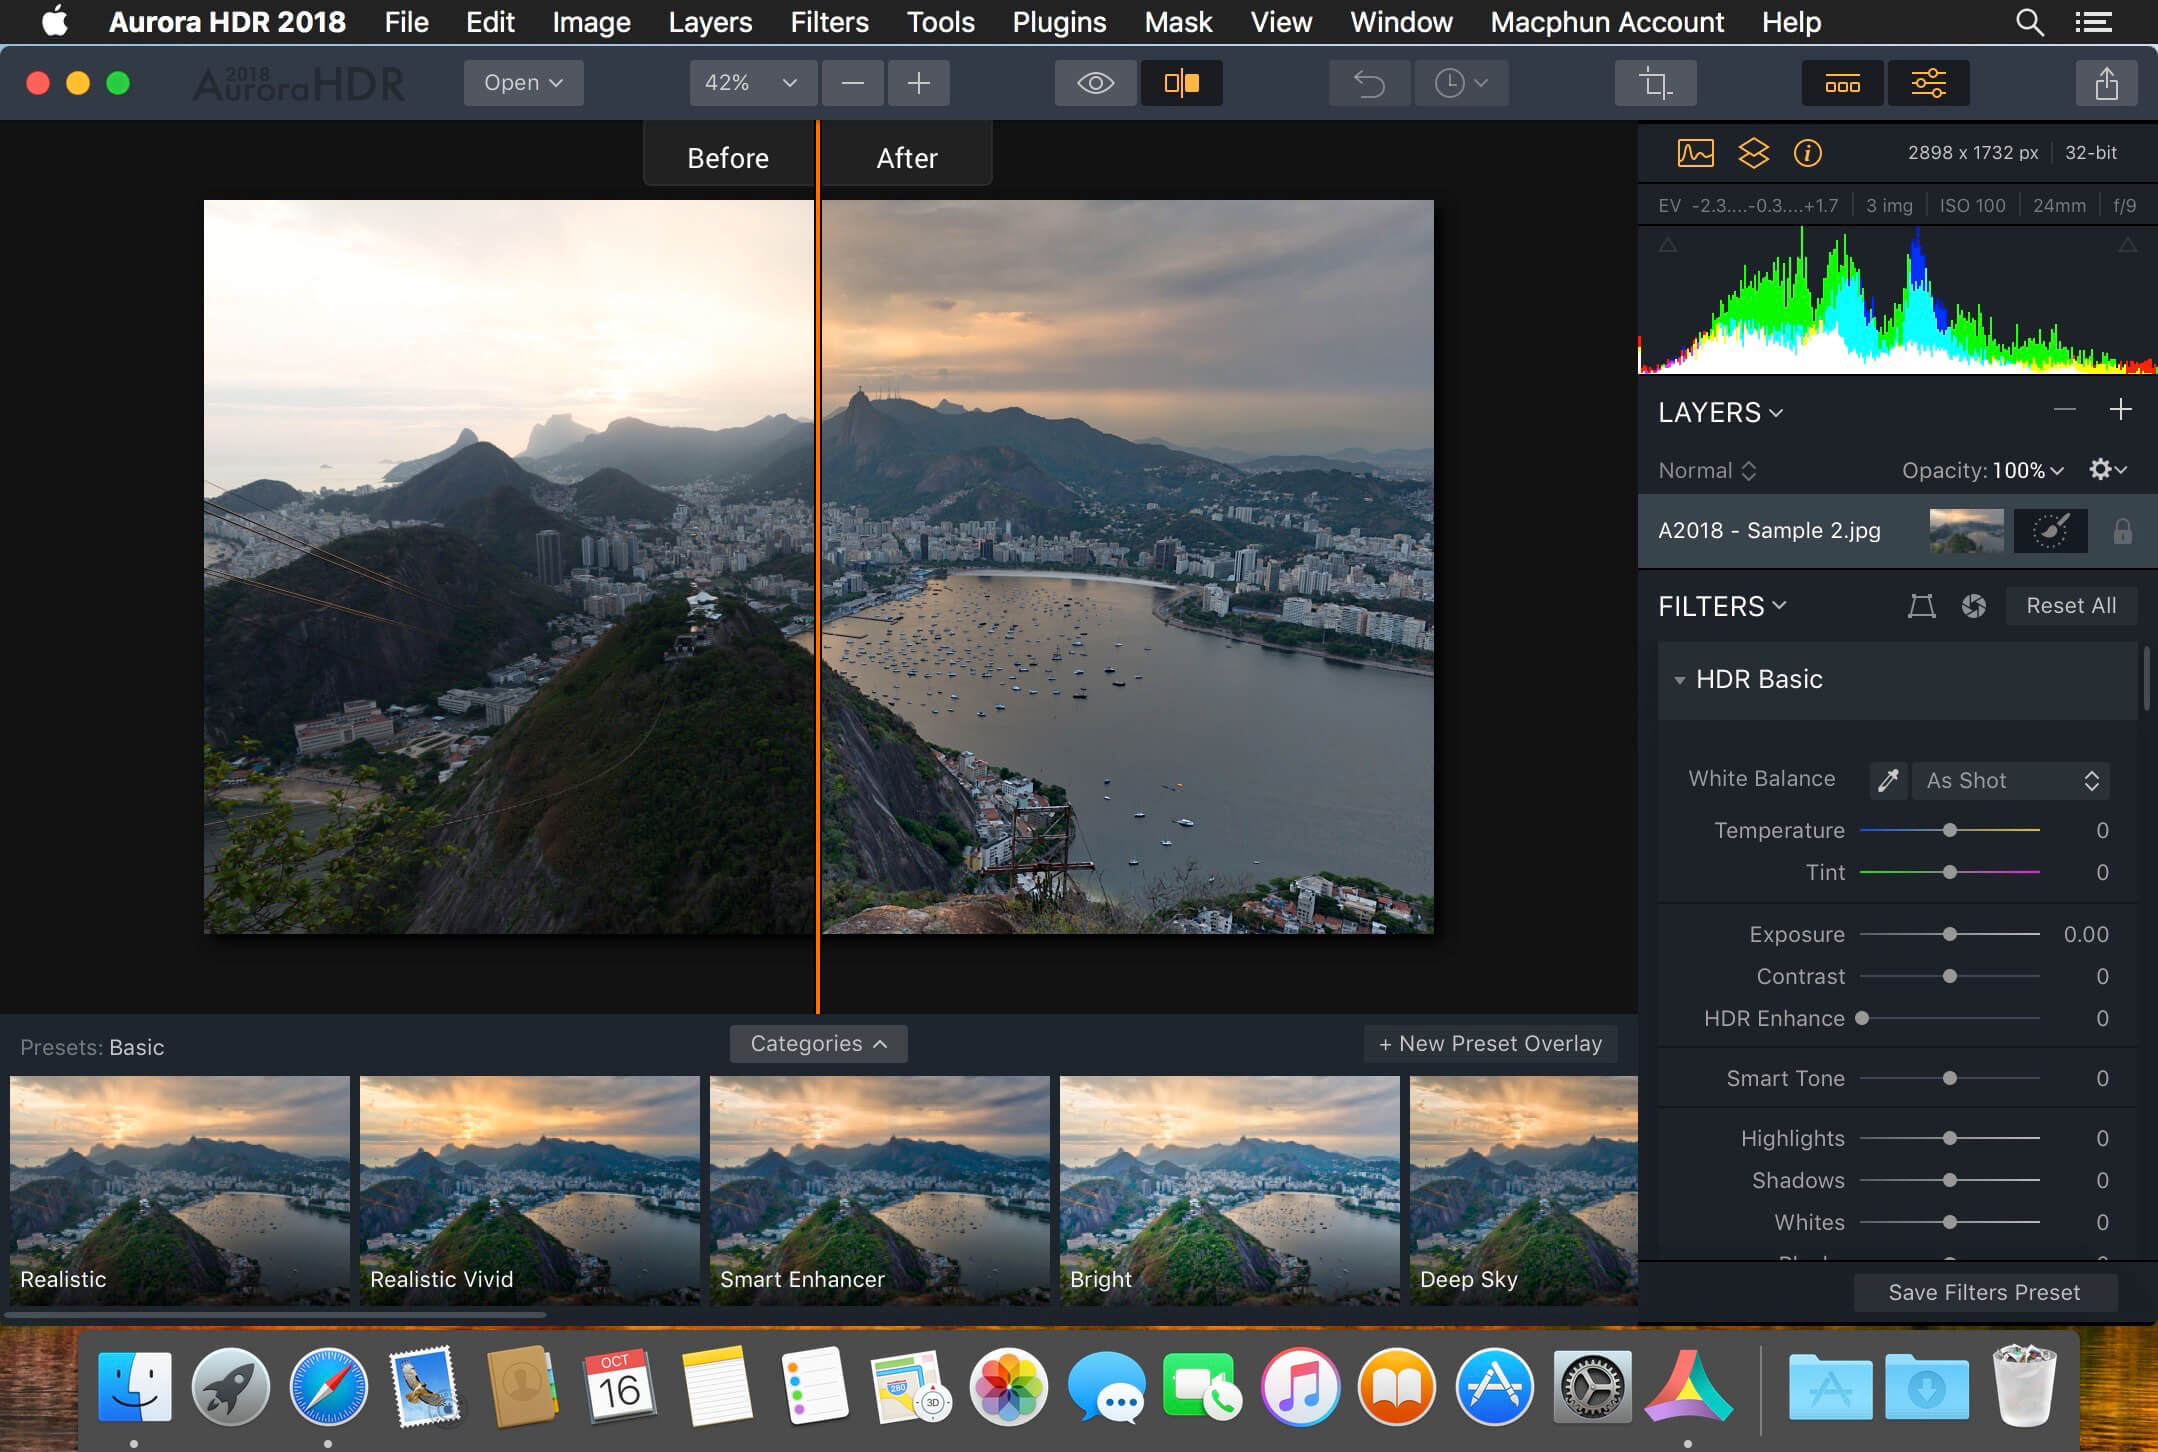This screenshot has width=2158, height=1452.
Task: Apply the Bright preset thumbnail
Action: pyautogui.click(x=1230, y=1190)
